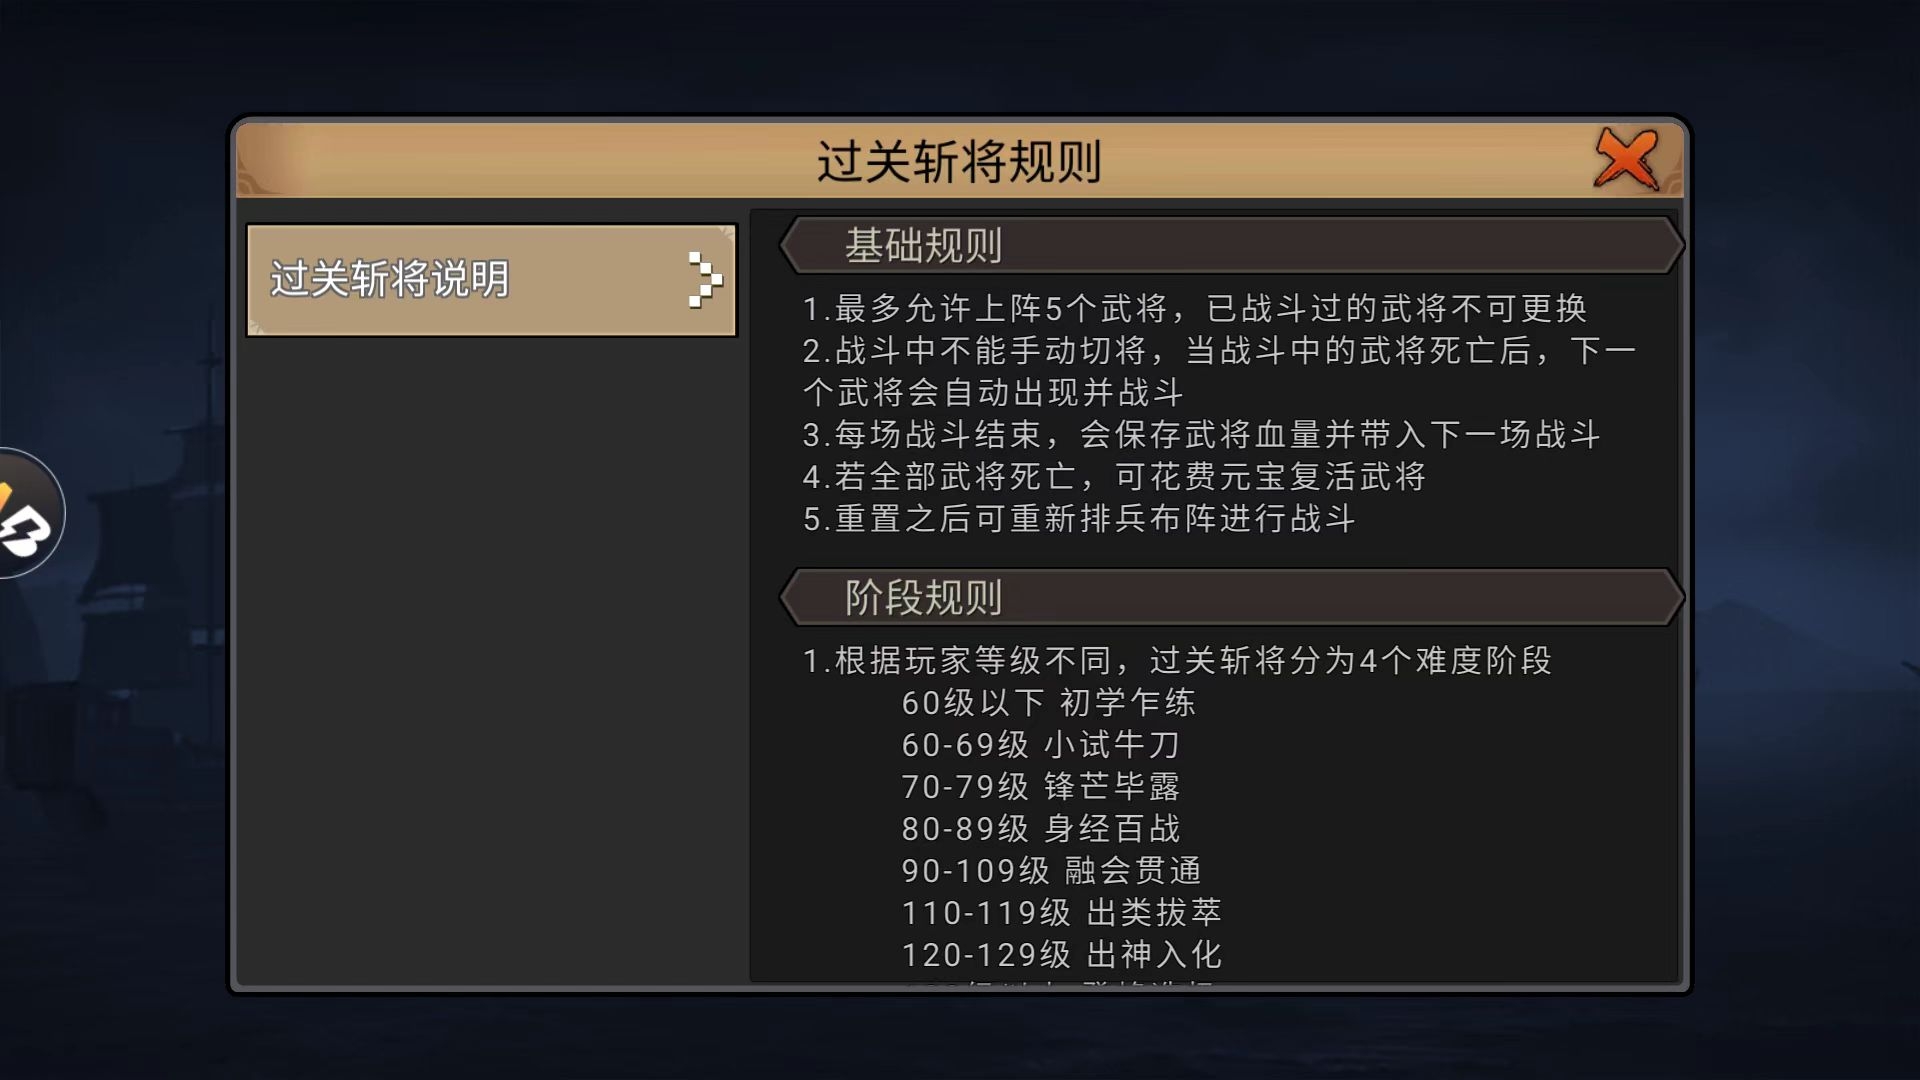Click the 阶段规则 section header
Screen dimensions: 1920x1080
1231,597
